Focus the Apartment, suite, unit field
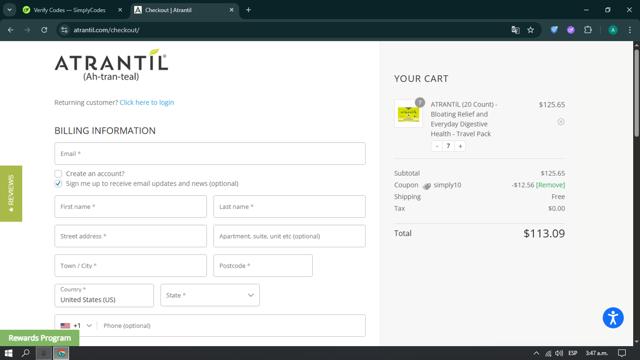Screen dimensions: 640x360 click(289, 236)
